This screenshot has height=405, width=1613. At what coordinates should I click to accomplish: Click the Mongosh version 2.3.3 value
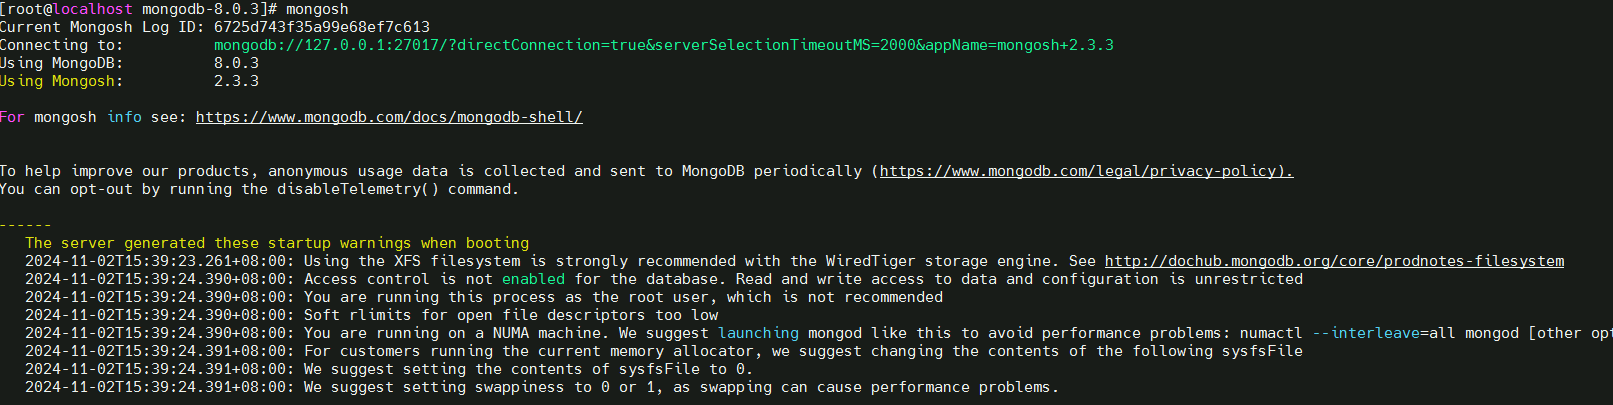pyautogui.click(x=236, y=81)
